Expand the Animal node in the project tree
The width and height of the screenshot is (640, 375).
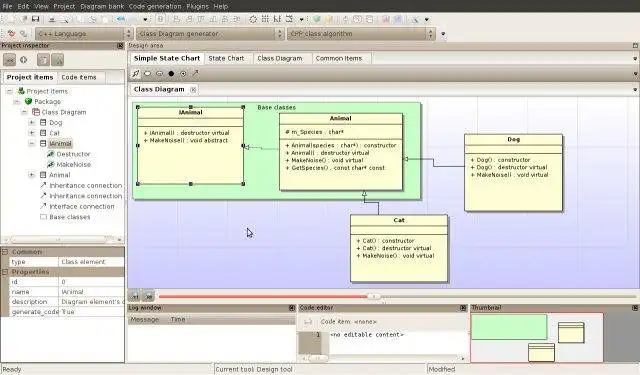[32, 175]
